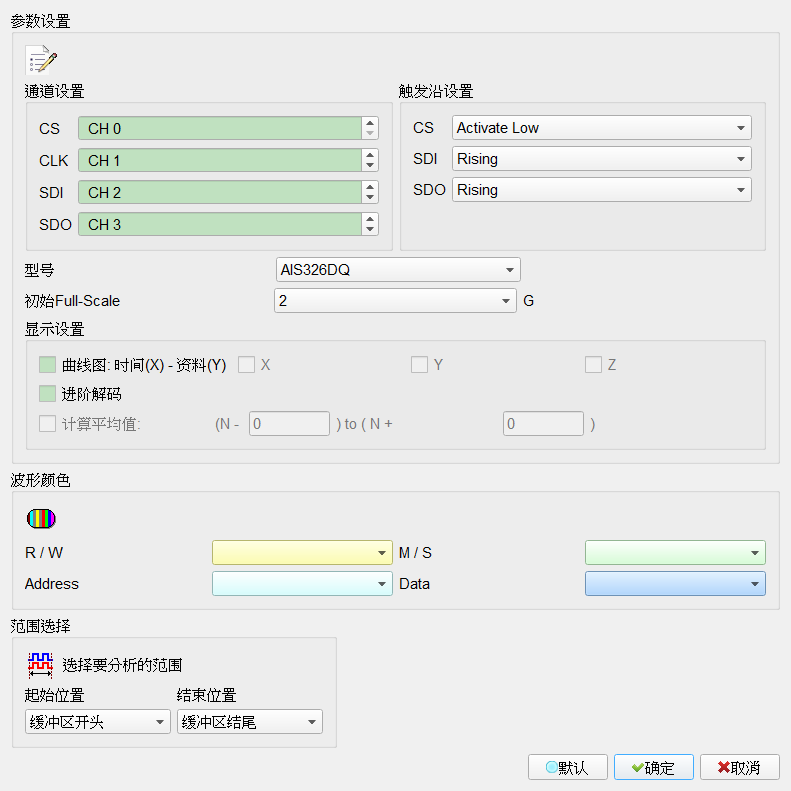The image size is (791, 791).
Task: Toggle the Z axis checkbox
Action: (593, 365)
